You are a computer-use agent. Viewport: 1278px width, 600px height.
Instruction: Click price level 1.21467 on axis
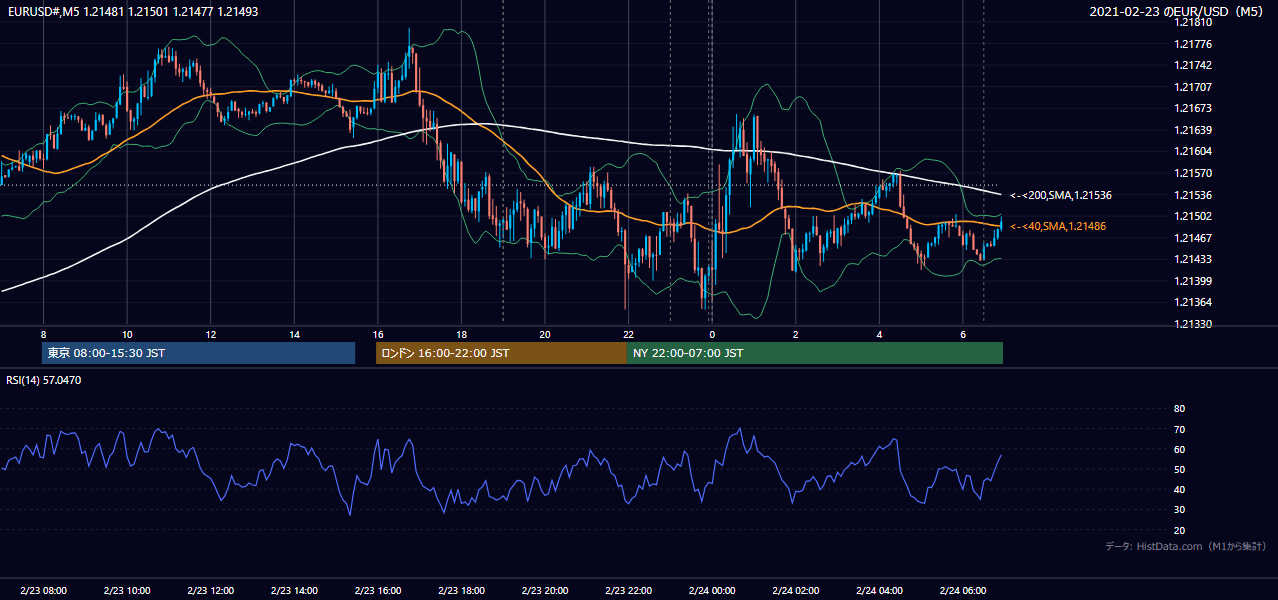1192,238
